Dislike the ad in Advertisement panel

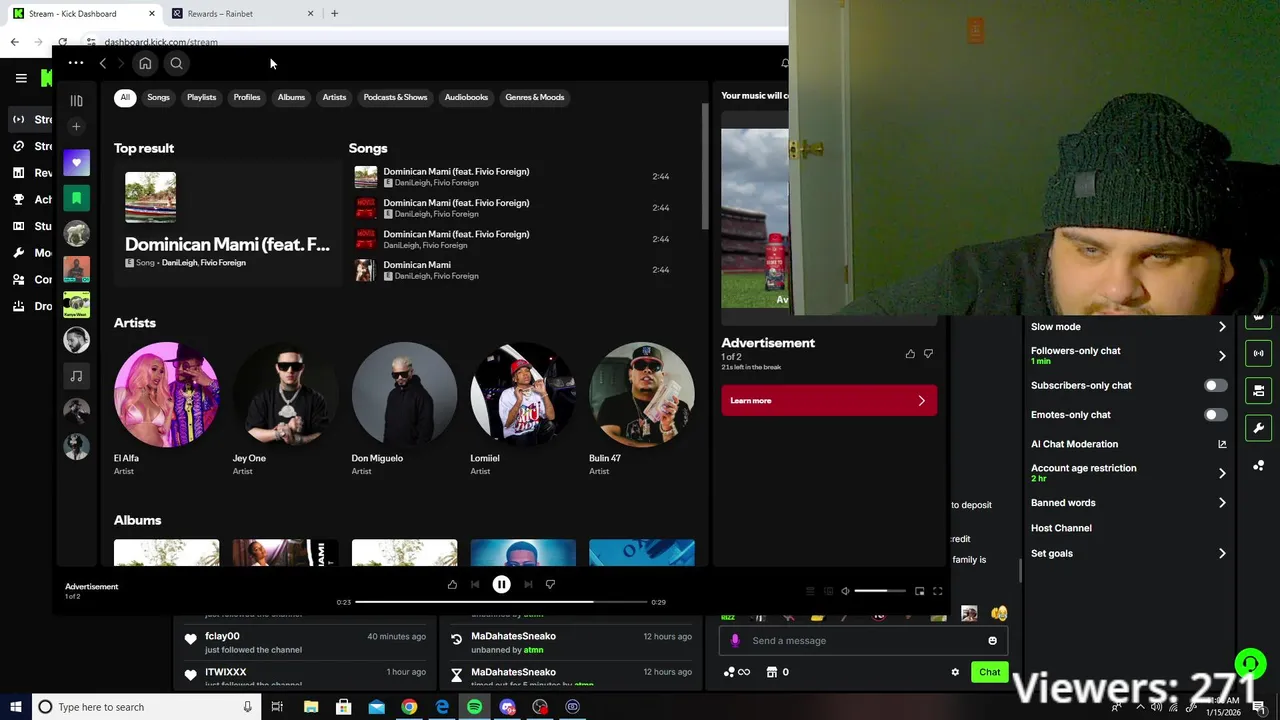(x=928, y=353)
